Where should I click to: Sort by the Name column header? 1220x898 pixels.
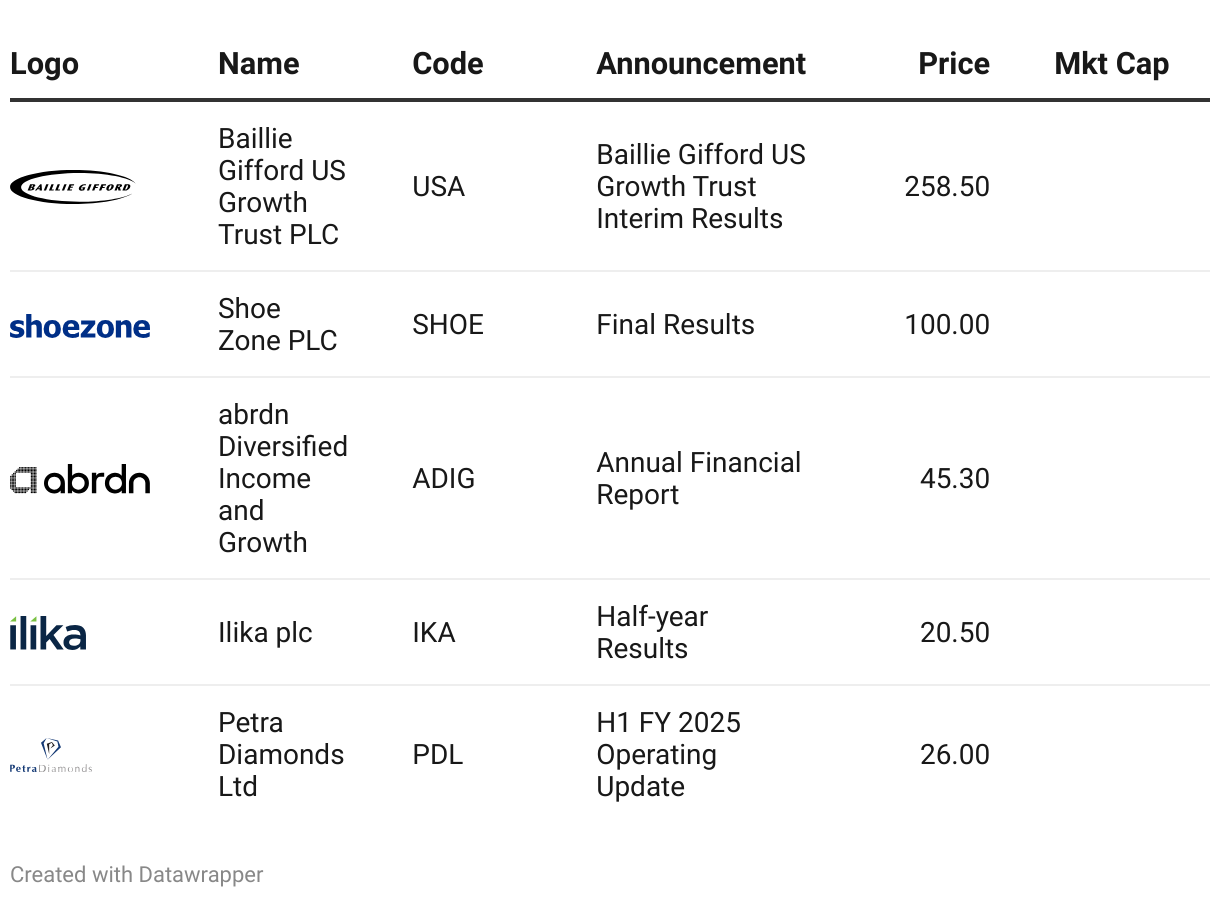pos(258,64)
